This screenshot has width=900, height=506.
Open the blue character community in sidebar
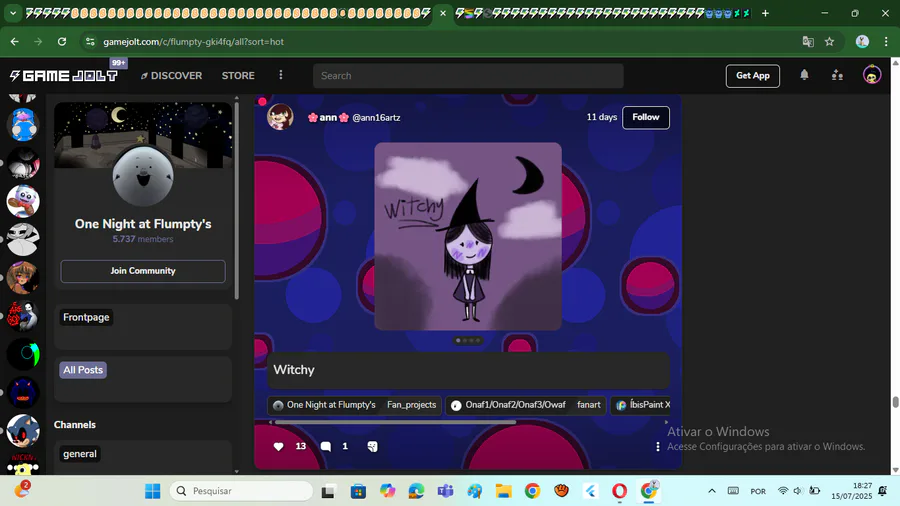(x=23, y=125)
